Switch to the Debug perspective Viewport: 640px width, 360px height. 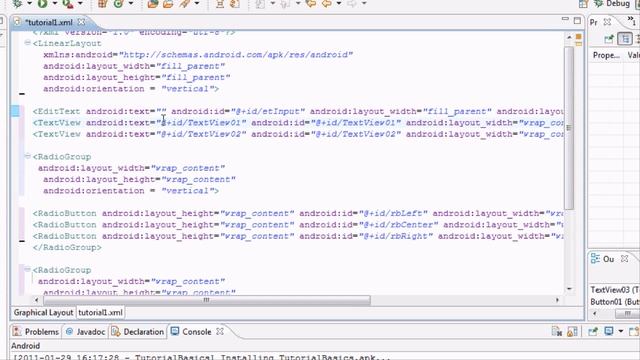[x=612, y=4]
